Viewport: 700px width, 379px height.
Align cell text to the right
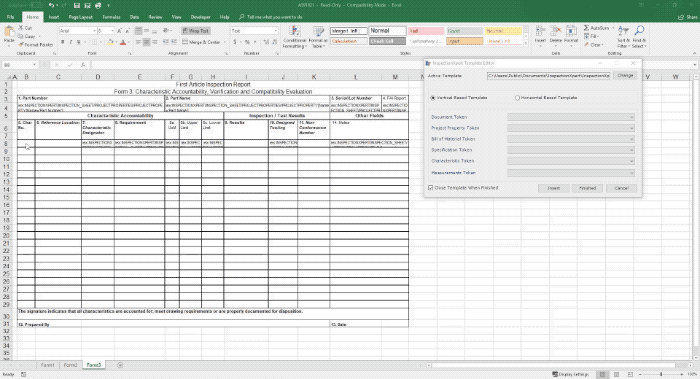[x=154, y=42]
